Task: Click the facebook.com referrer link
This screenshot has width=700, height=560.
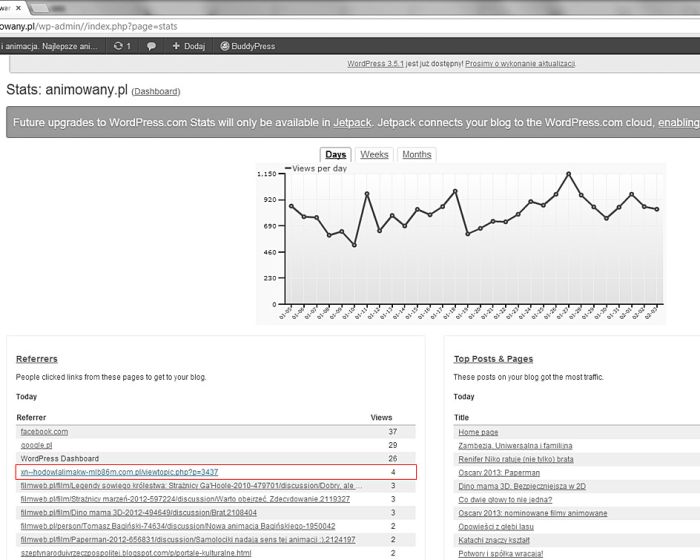Action: (x=44, y=431)
